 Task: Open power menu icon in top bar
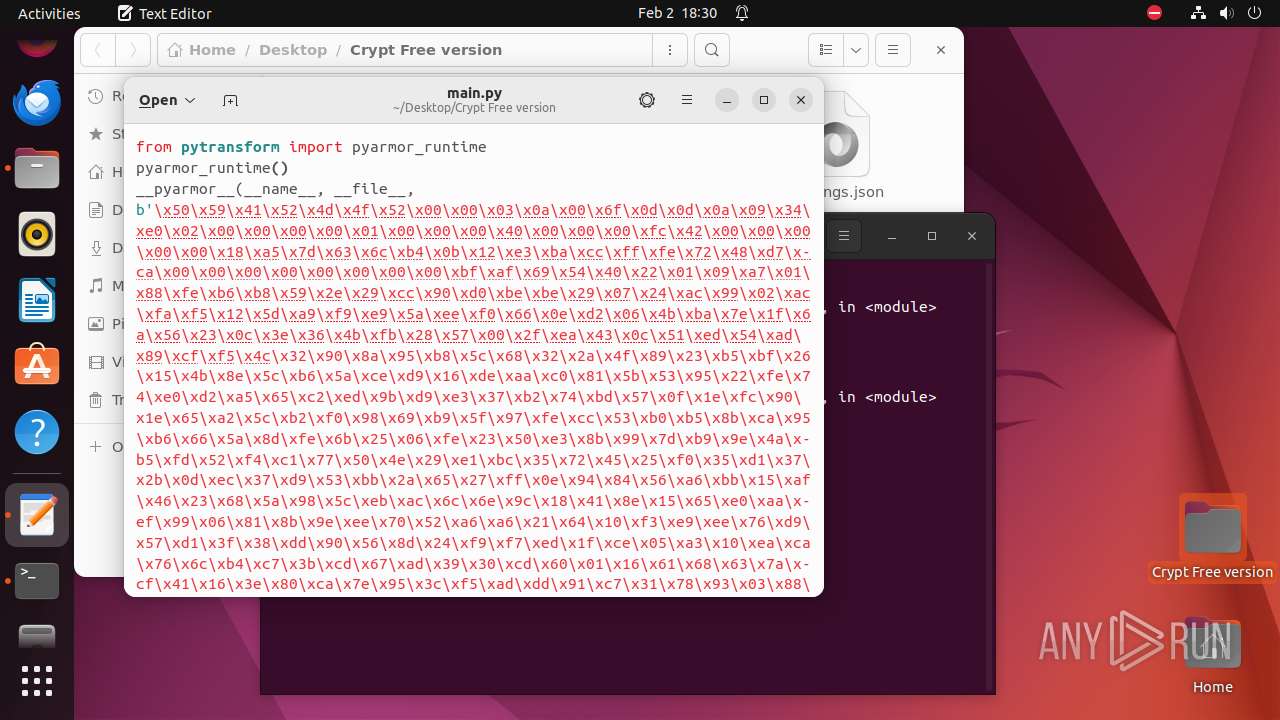click(1254, 13)
